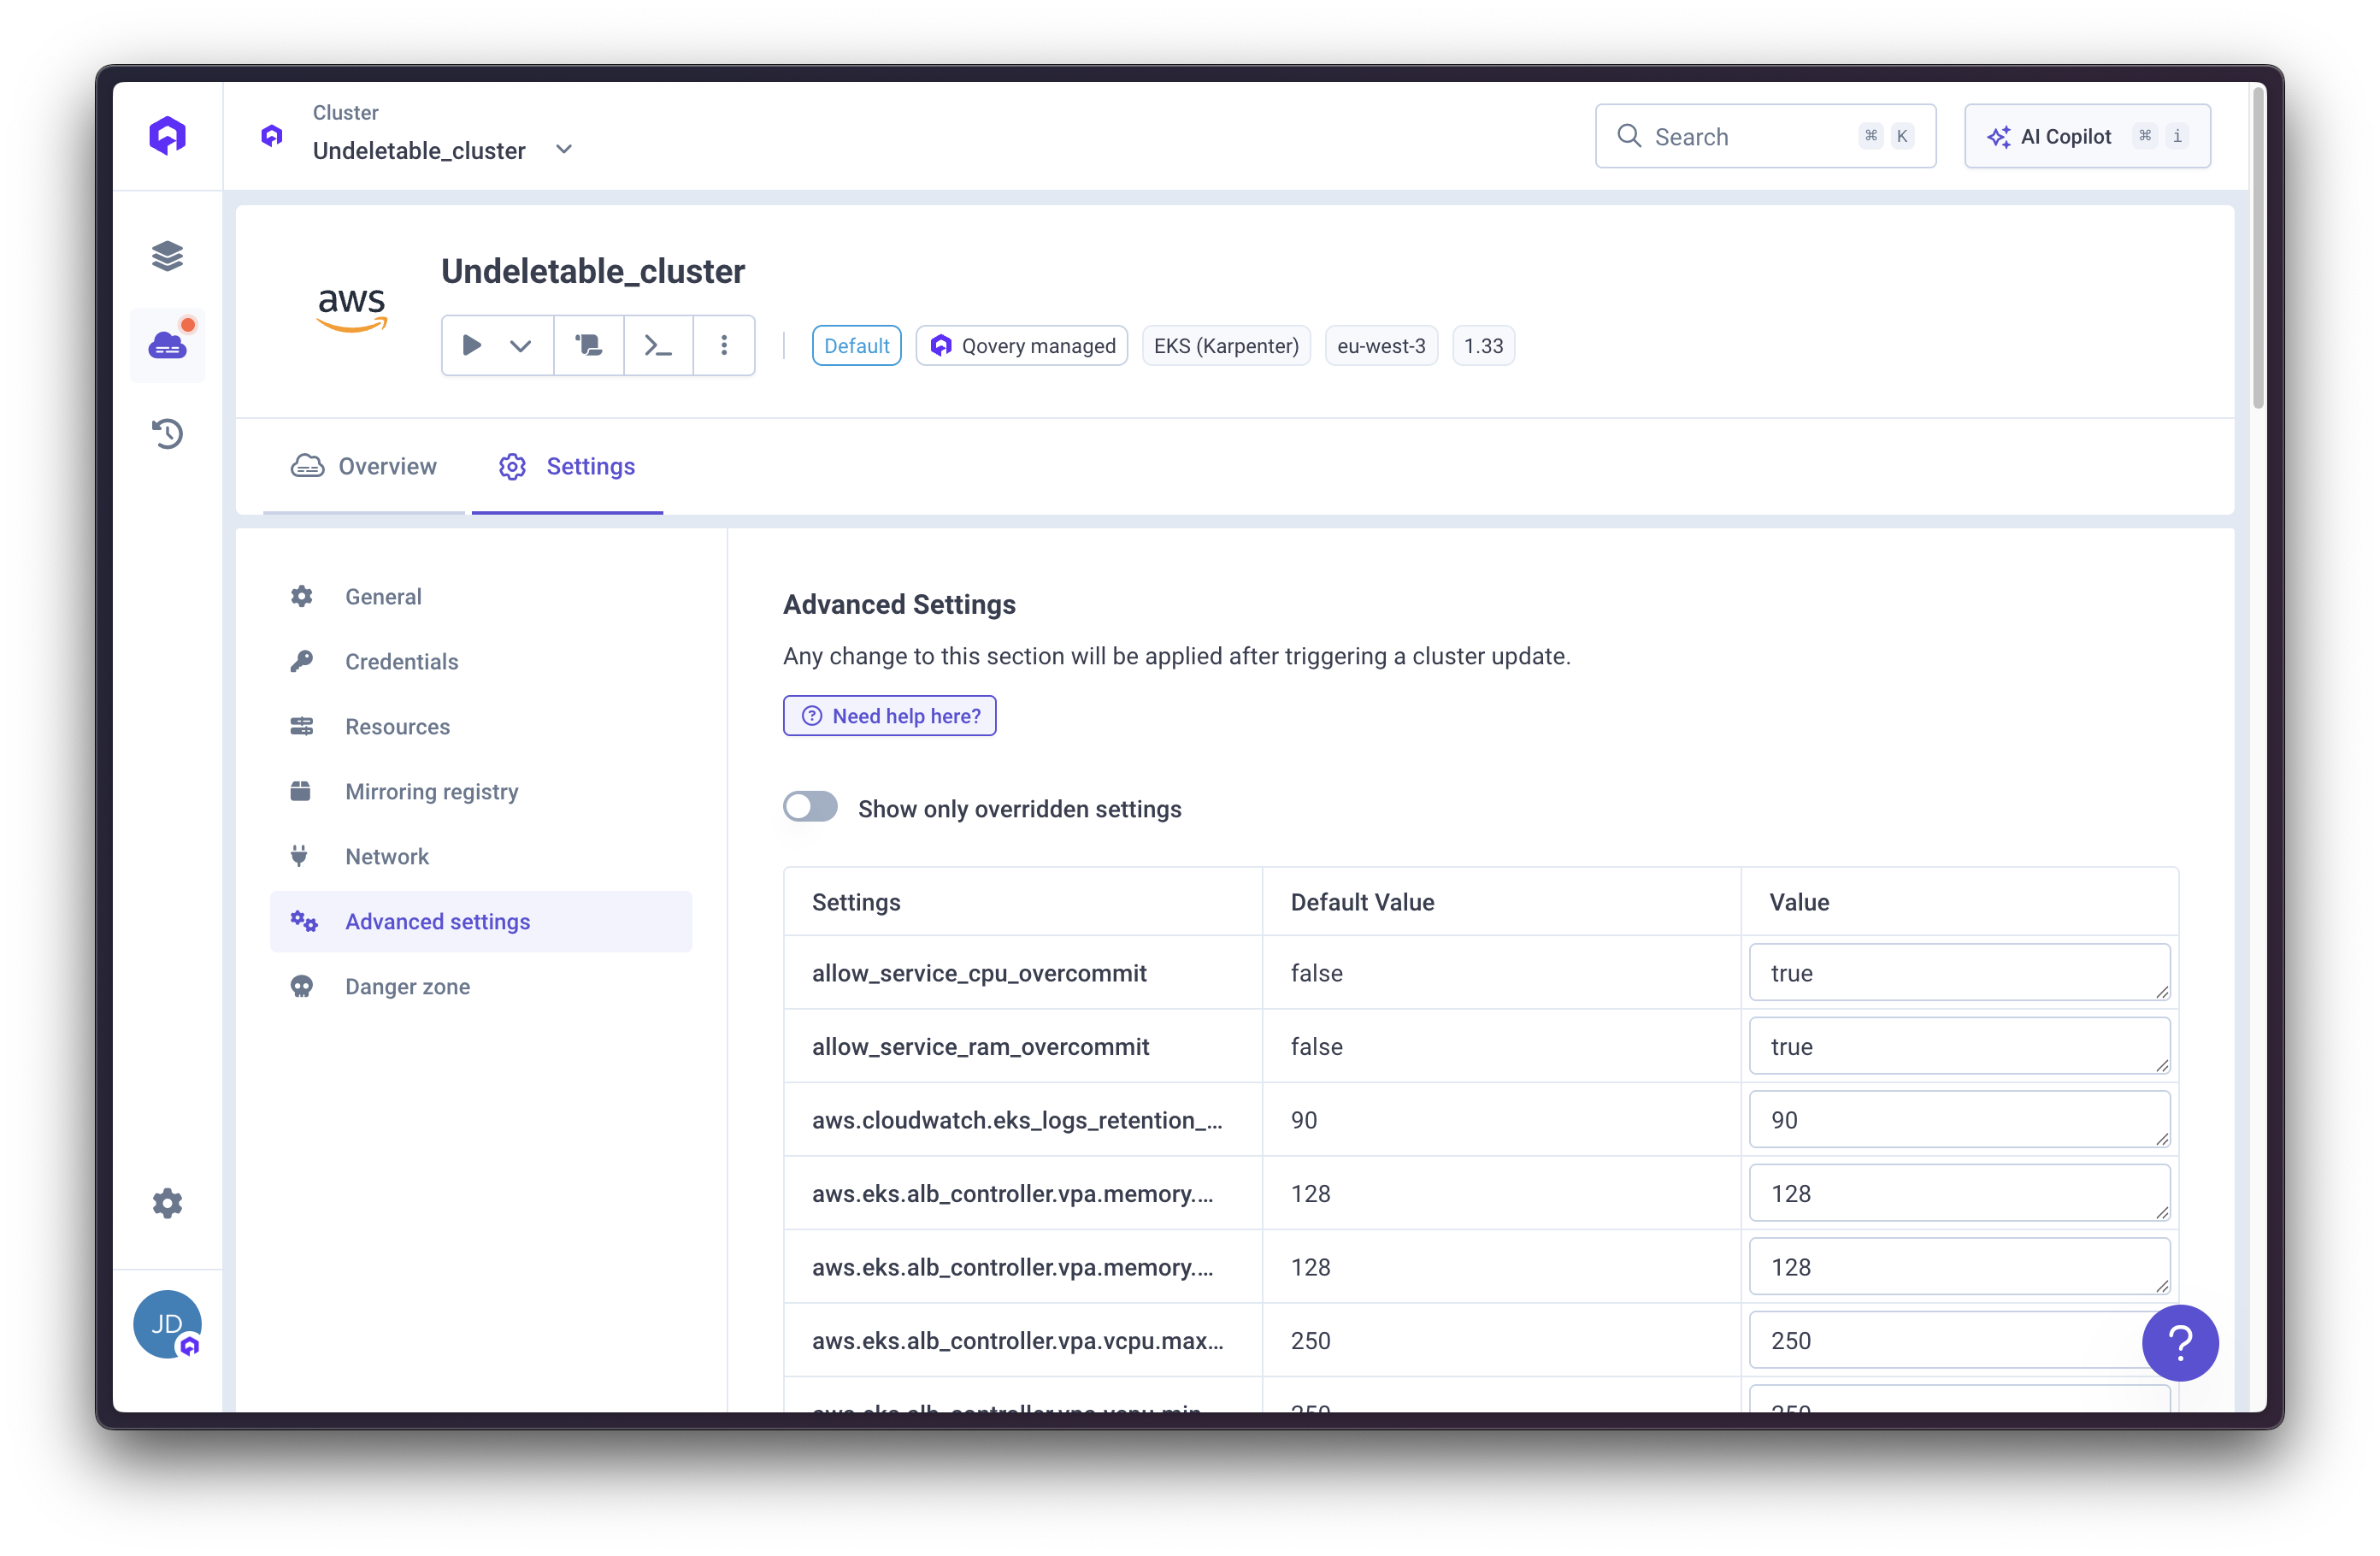Open the Clusters section in the left sidebar
Image resolution: width=2380 pixels, height=1556 pixels.
pos(167,344)
